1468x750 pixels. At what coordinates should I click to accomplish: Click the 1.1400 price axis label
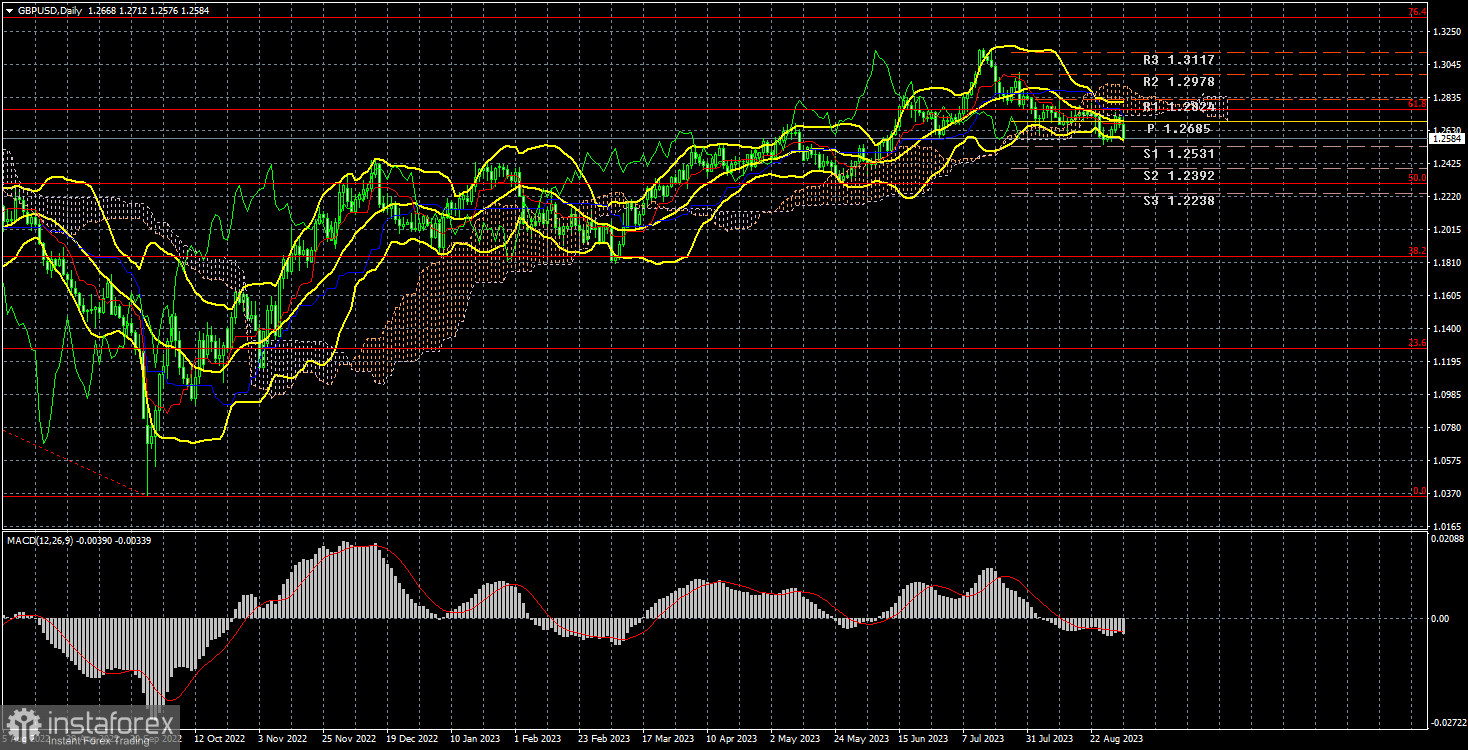click(1446, 329)
